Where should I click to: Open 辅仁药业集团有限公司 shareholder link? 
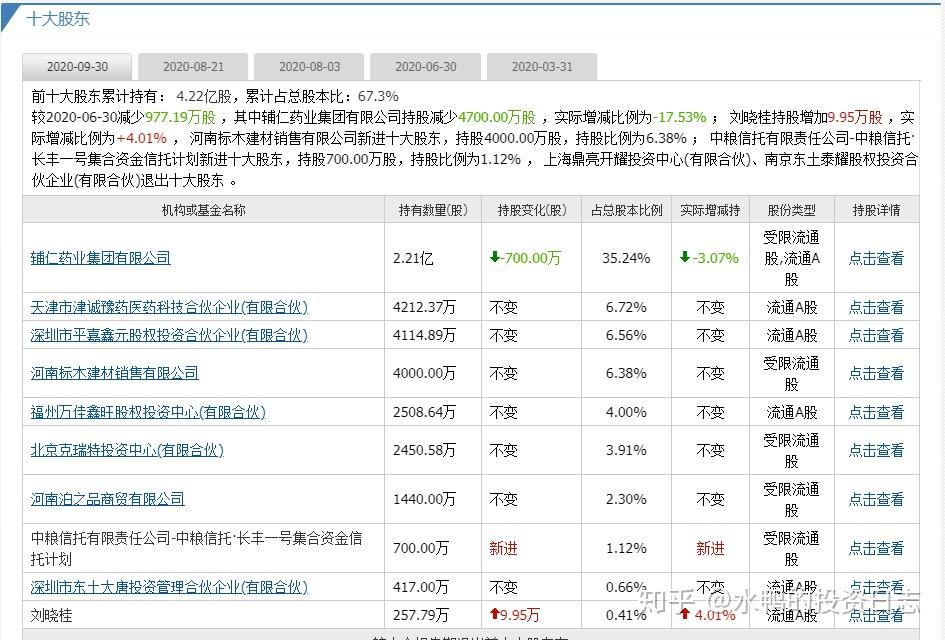tap(101, 258)
